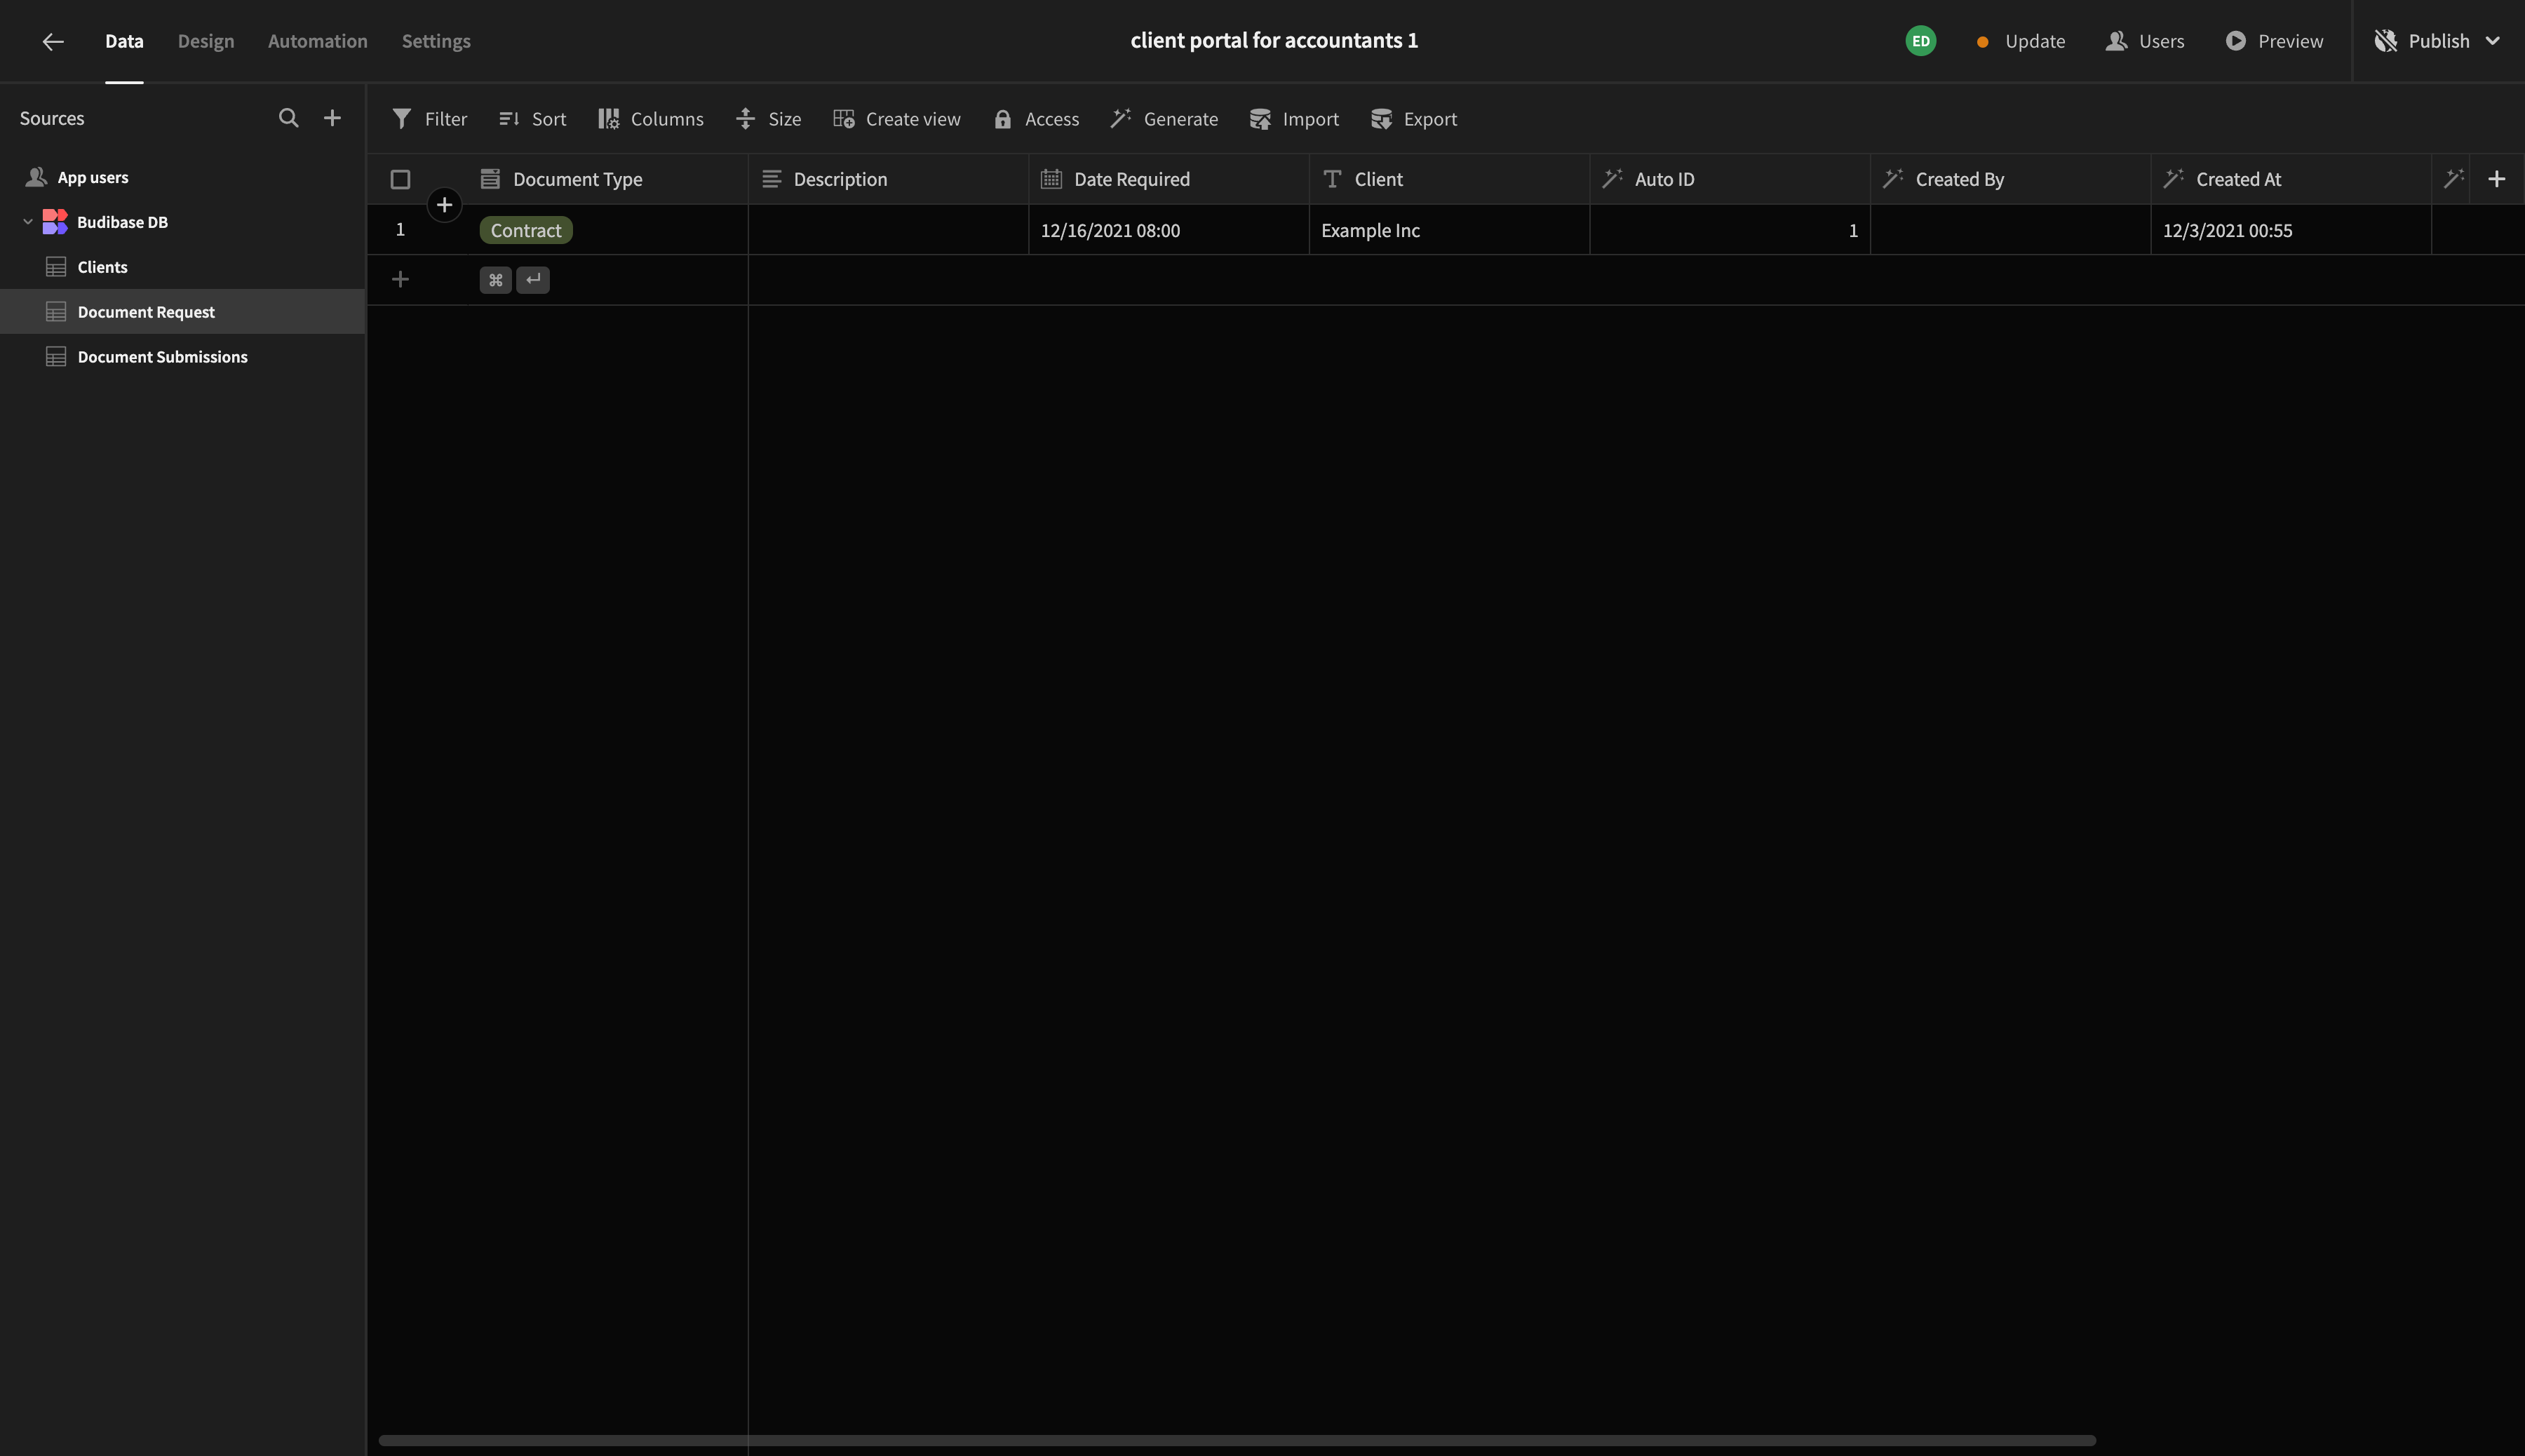Switch to the Design tab
Image resolution: width=2525 pixels, height=1456 pixels.
pyautogui.click(x=206, y=41)
